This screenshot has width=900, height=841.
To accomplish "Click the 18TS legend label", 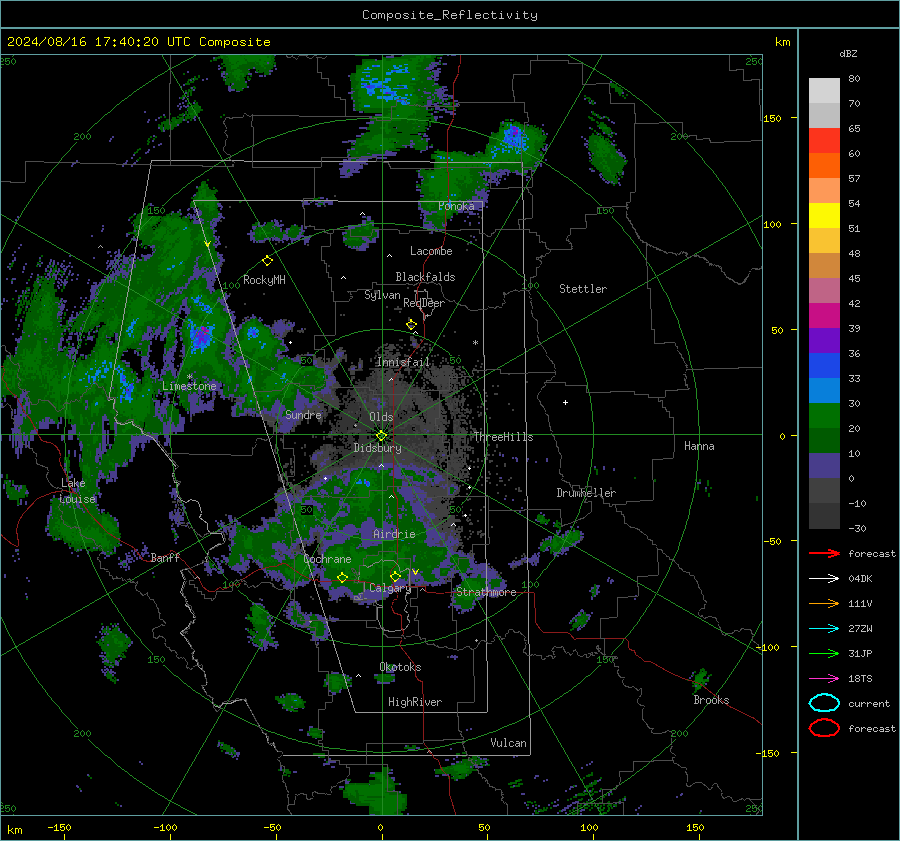I will [860, 679].
